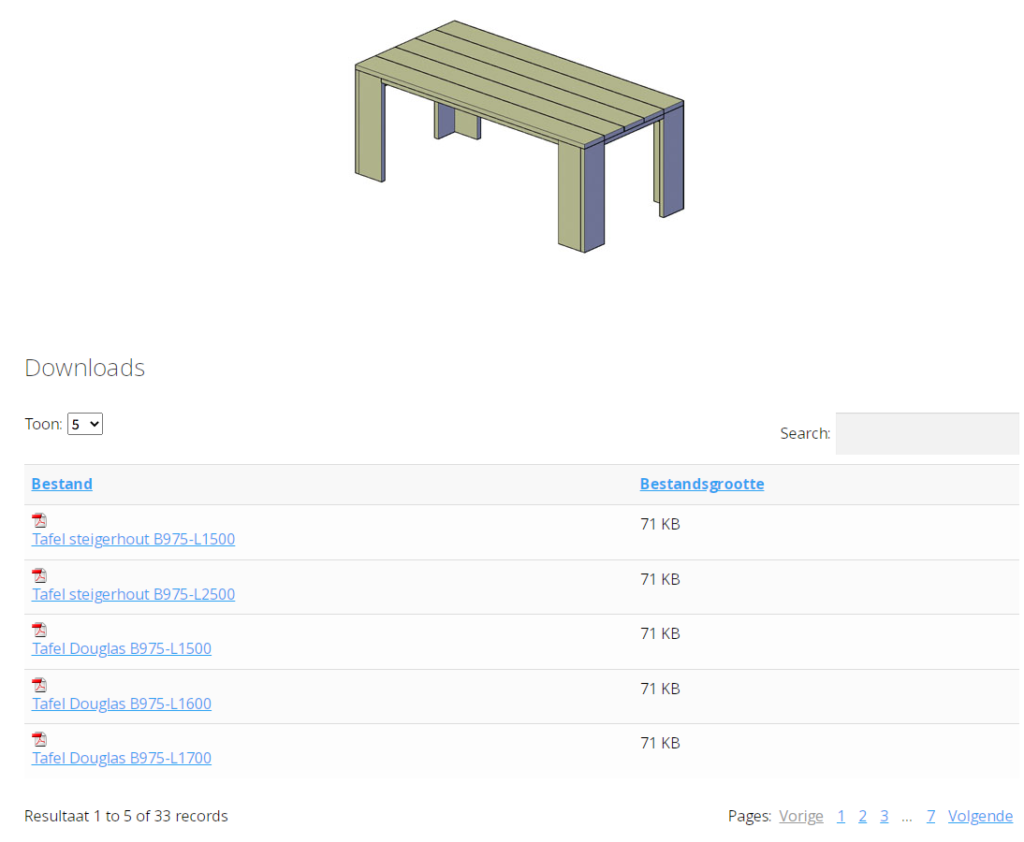
Task: Click the PDF icon beside Tafel steigerhout B975-L1500
Action: (39, 519)
